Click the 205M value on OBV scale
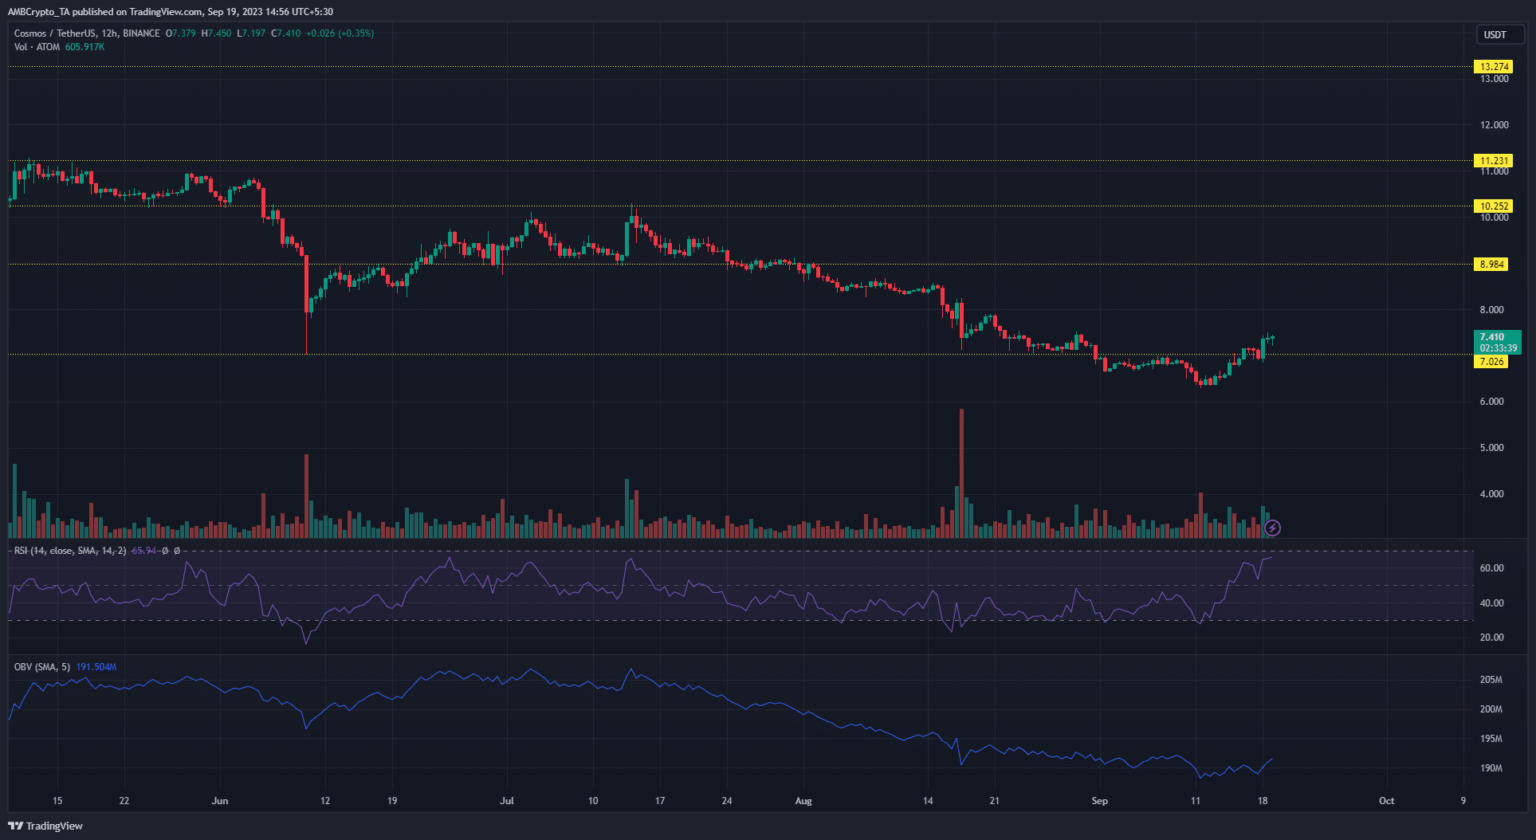Image resolution: width=1536 pixels, height=840 pixels. [1491, 680]
